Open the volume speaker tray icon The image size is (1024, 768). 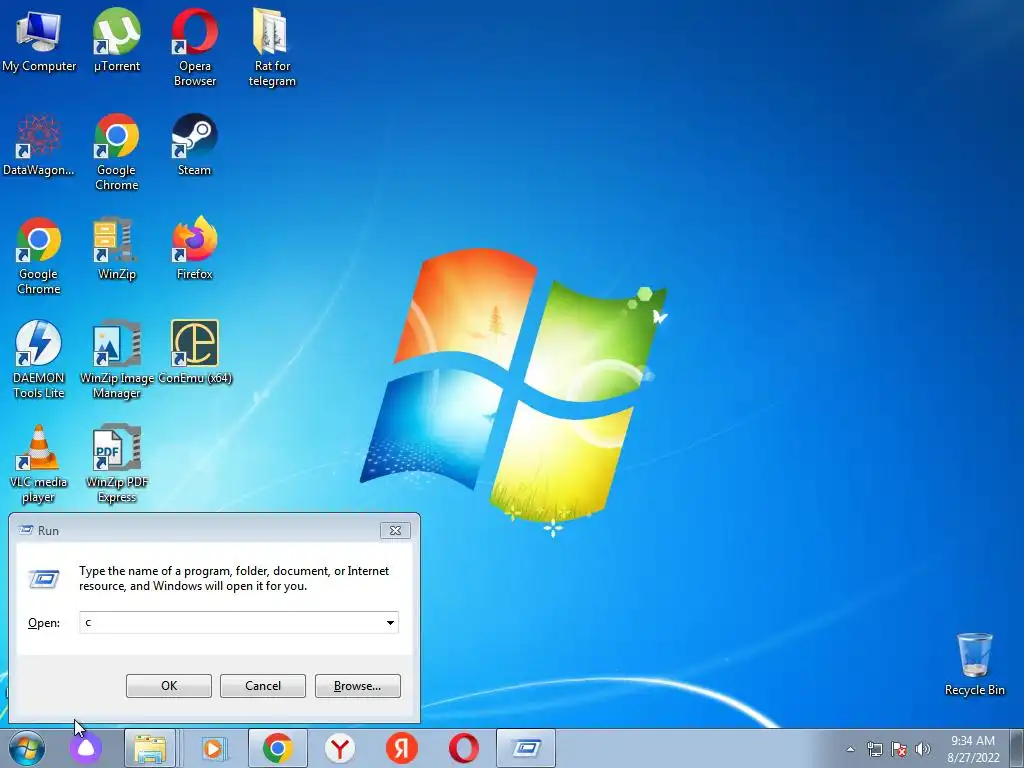[x=922, y=749]
